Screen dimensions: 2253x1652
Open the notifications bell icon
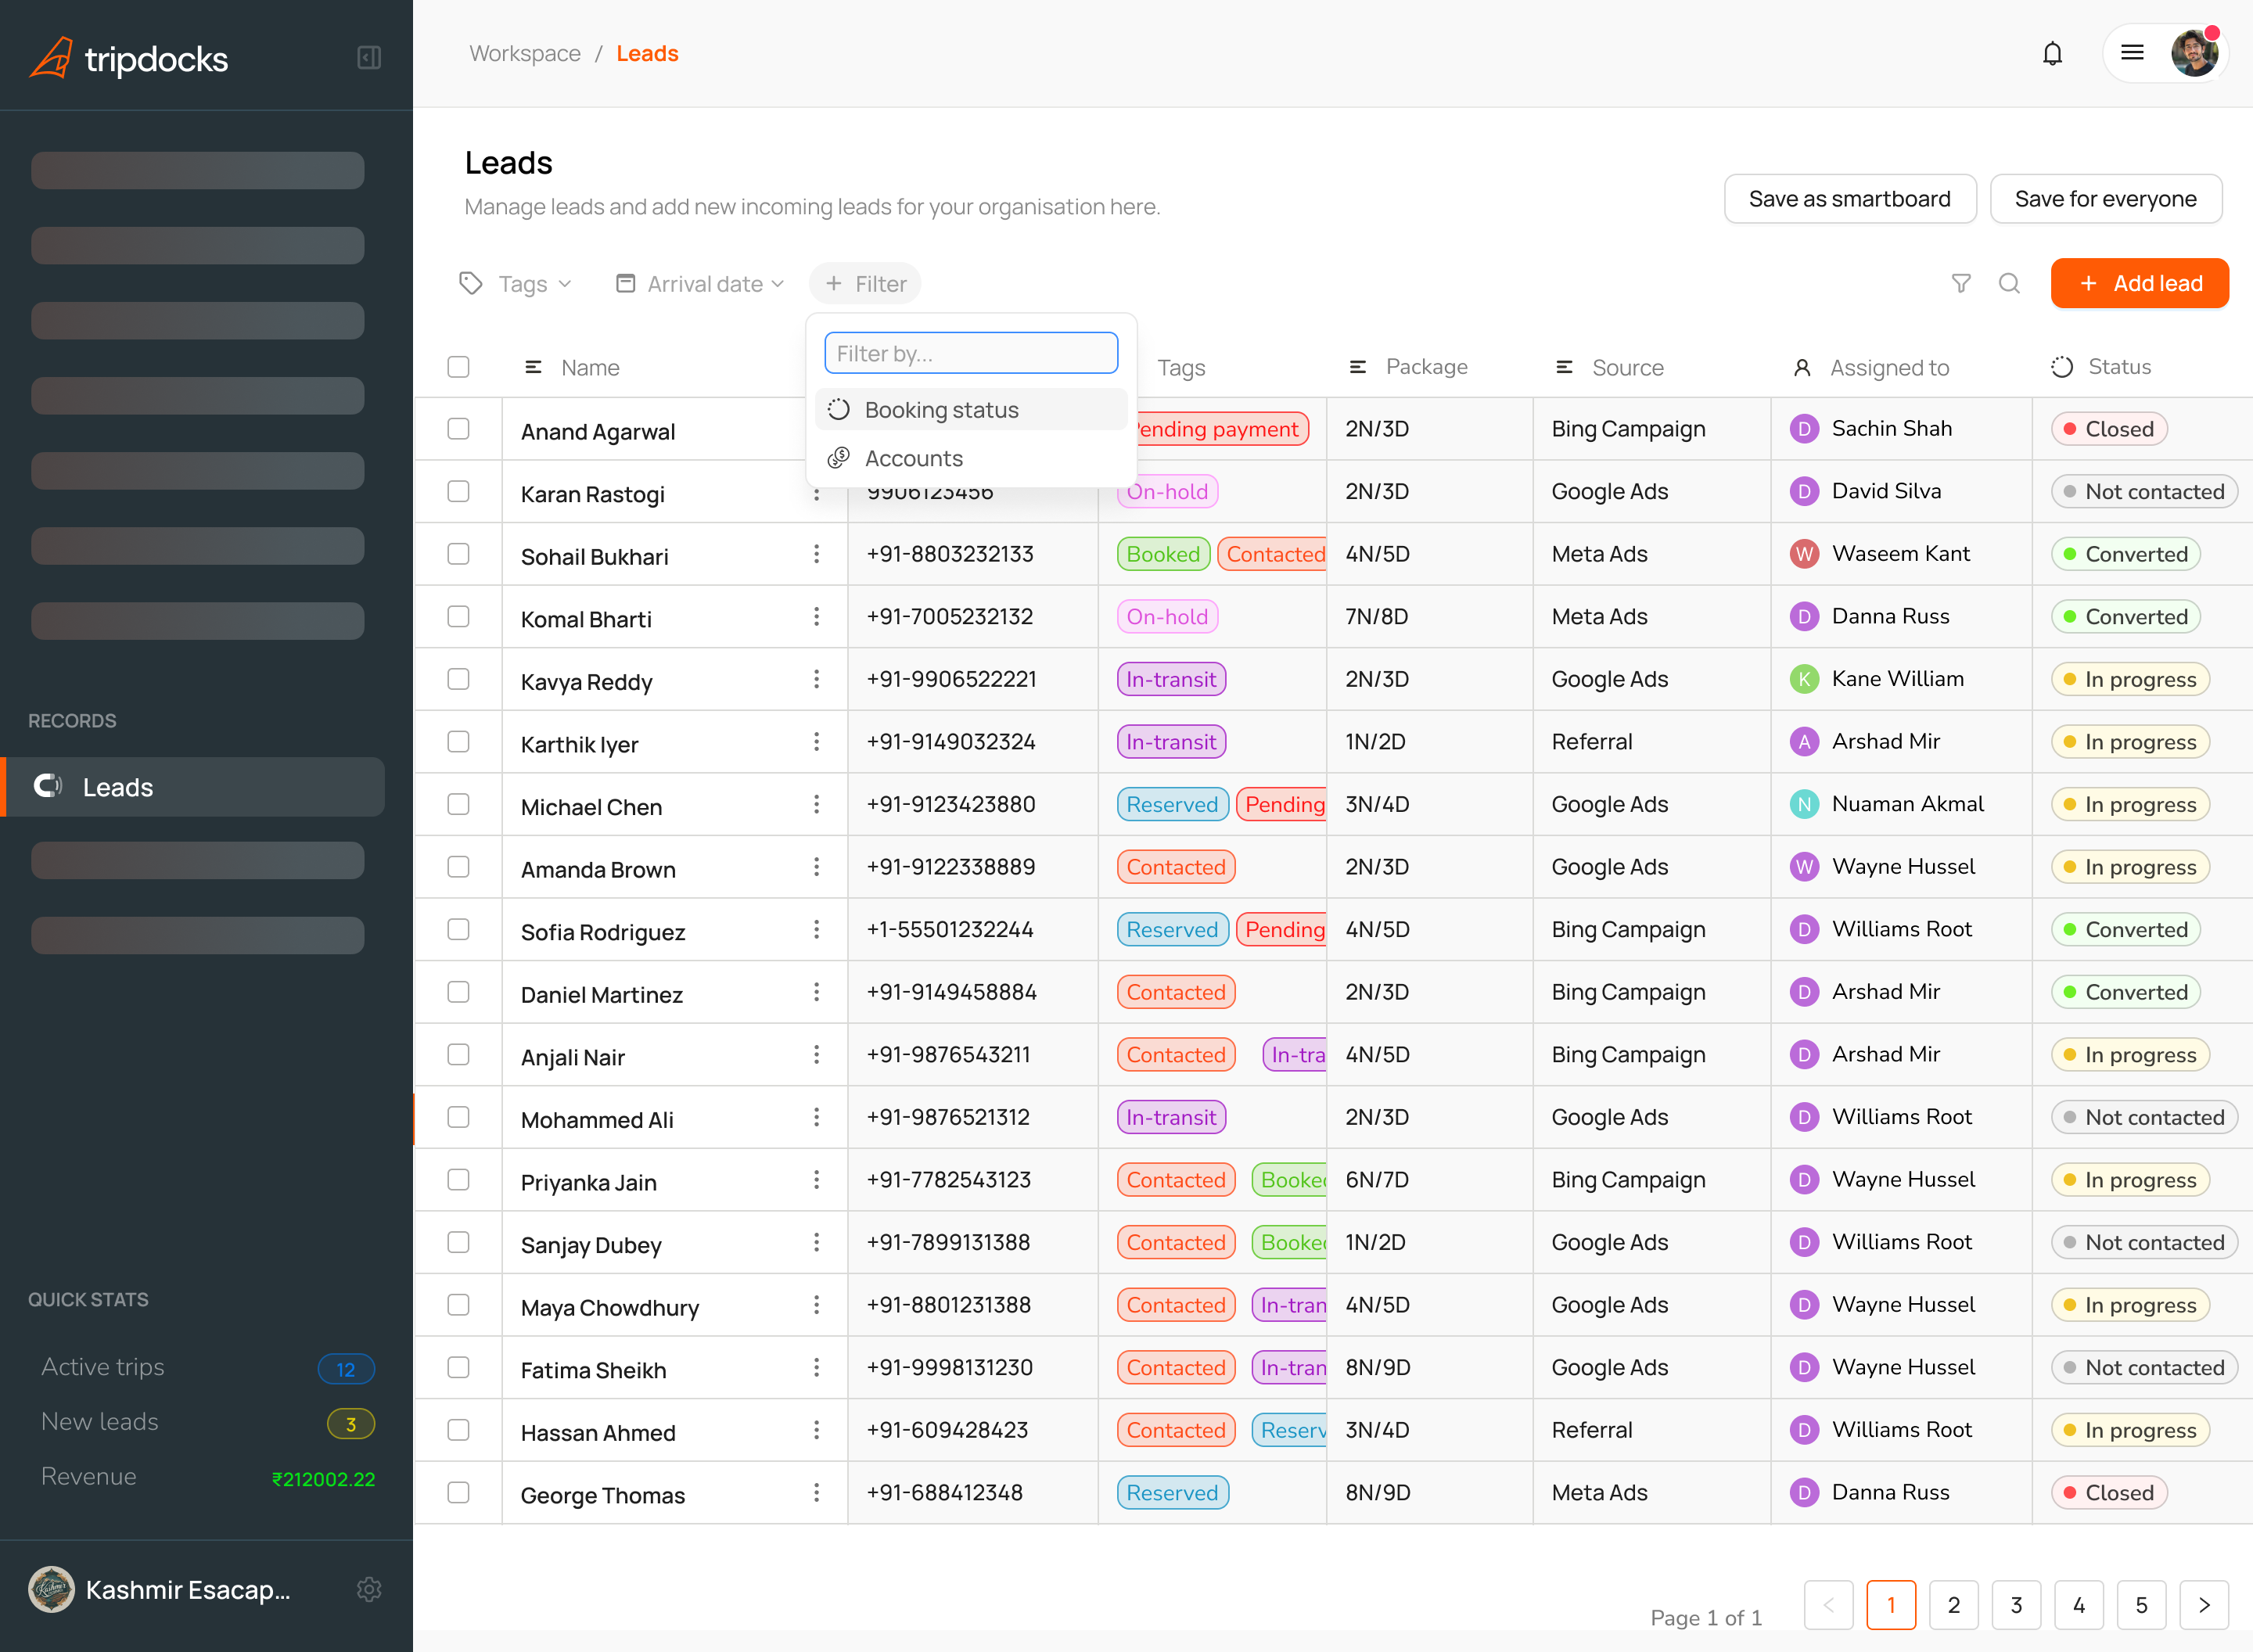tap(2052, 53)
